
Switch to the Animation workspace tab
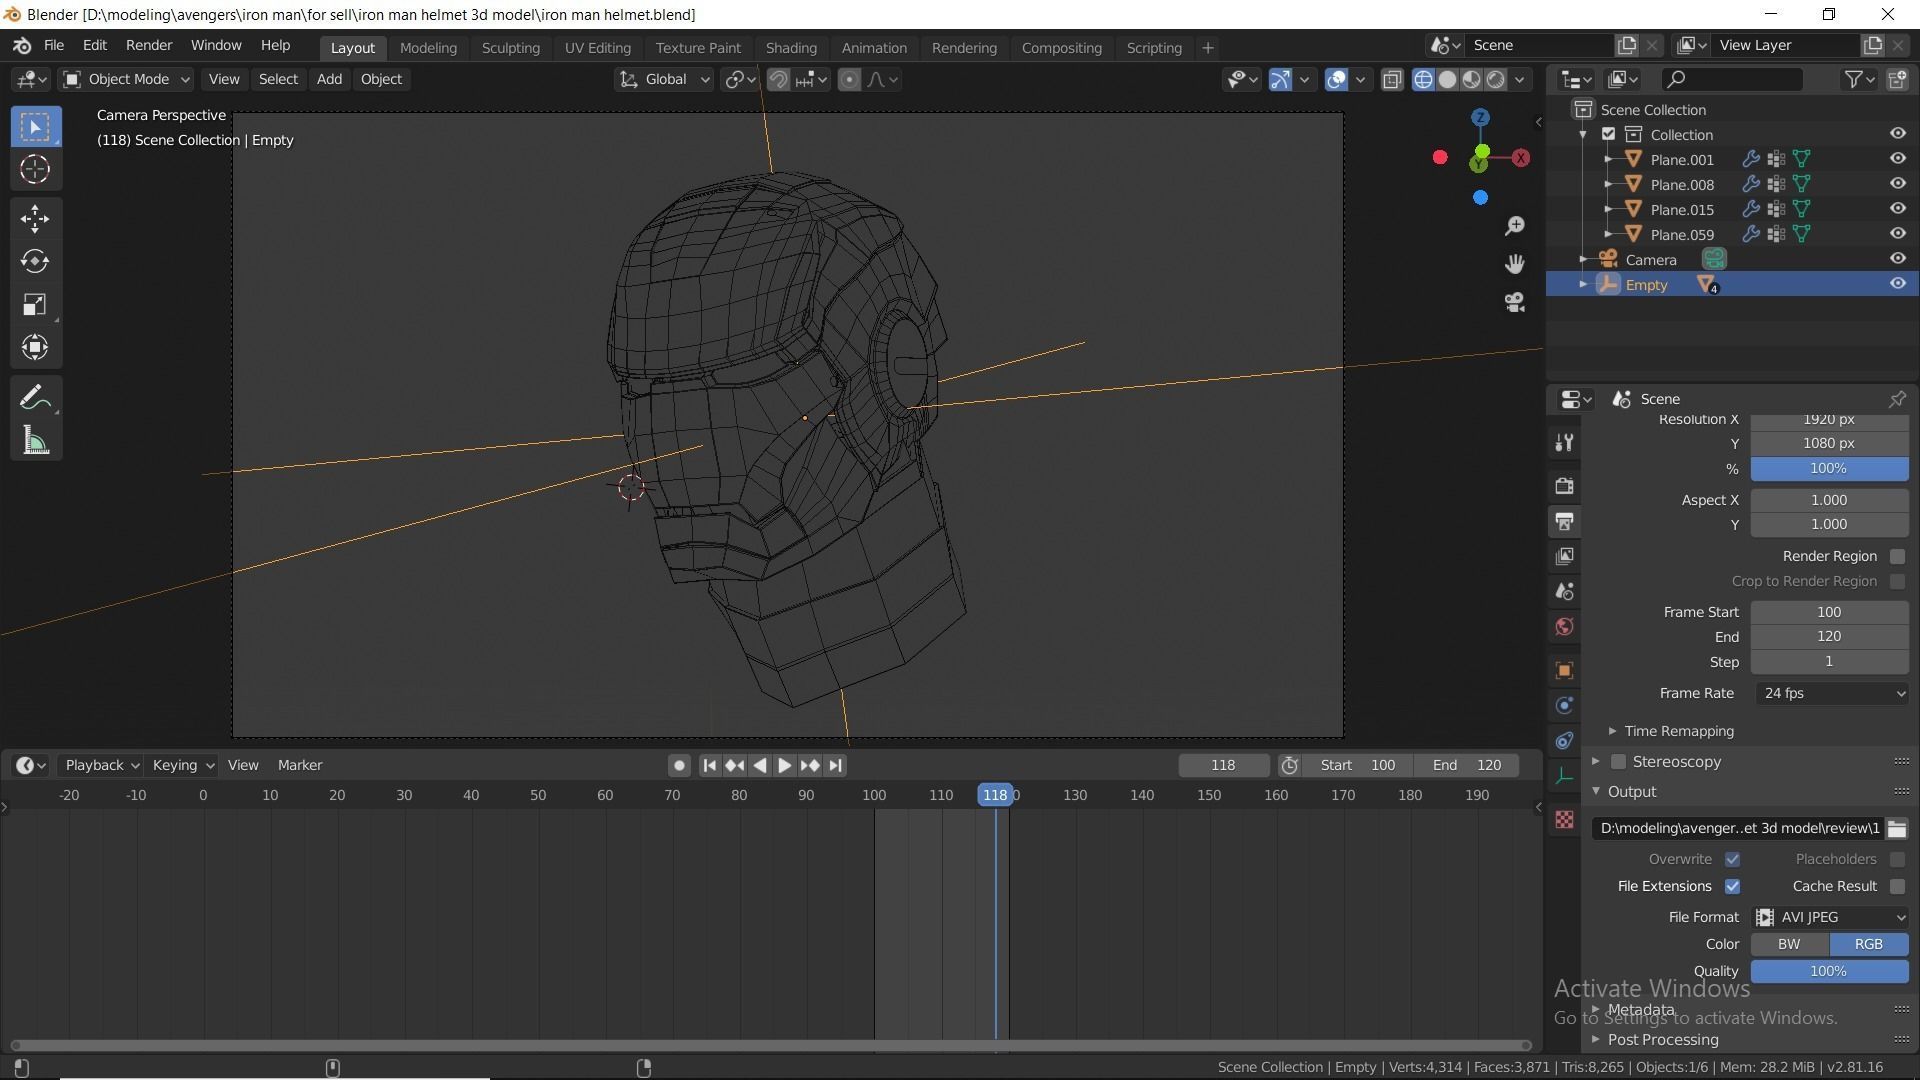874,48
